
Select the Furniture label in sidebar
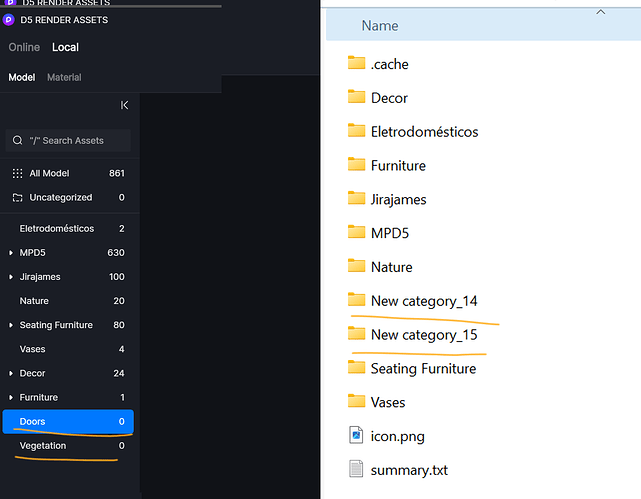39,397
